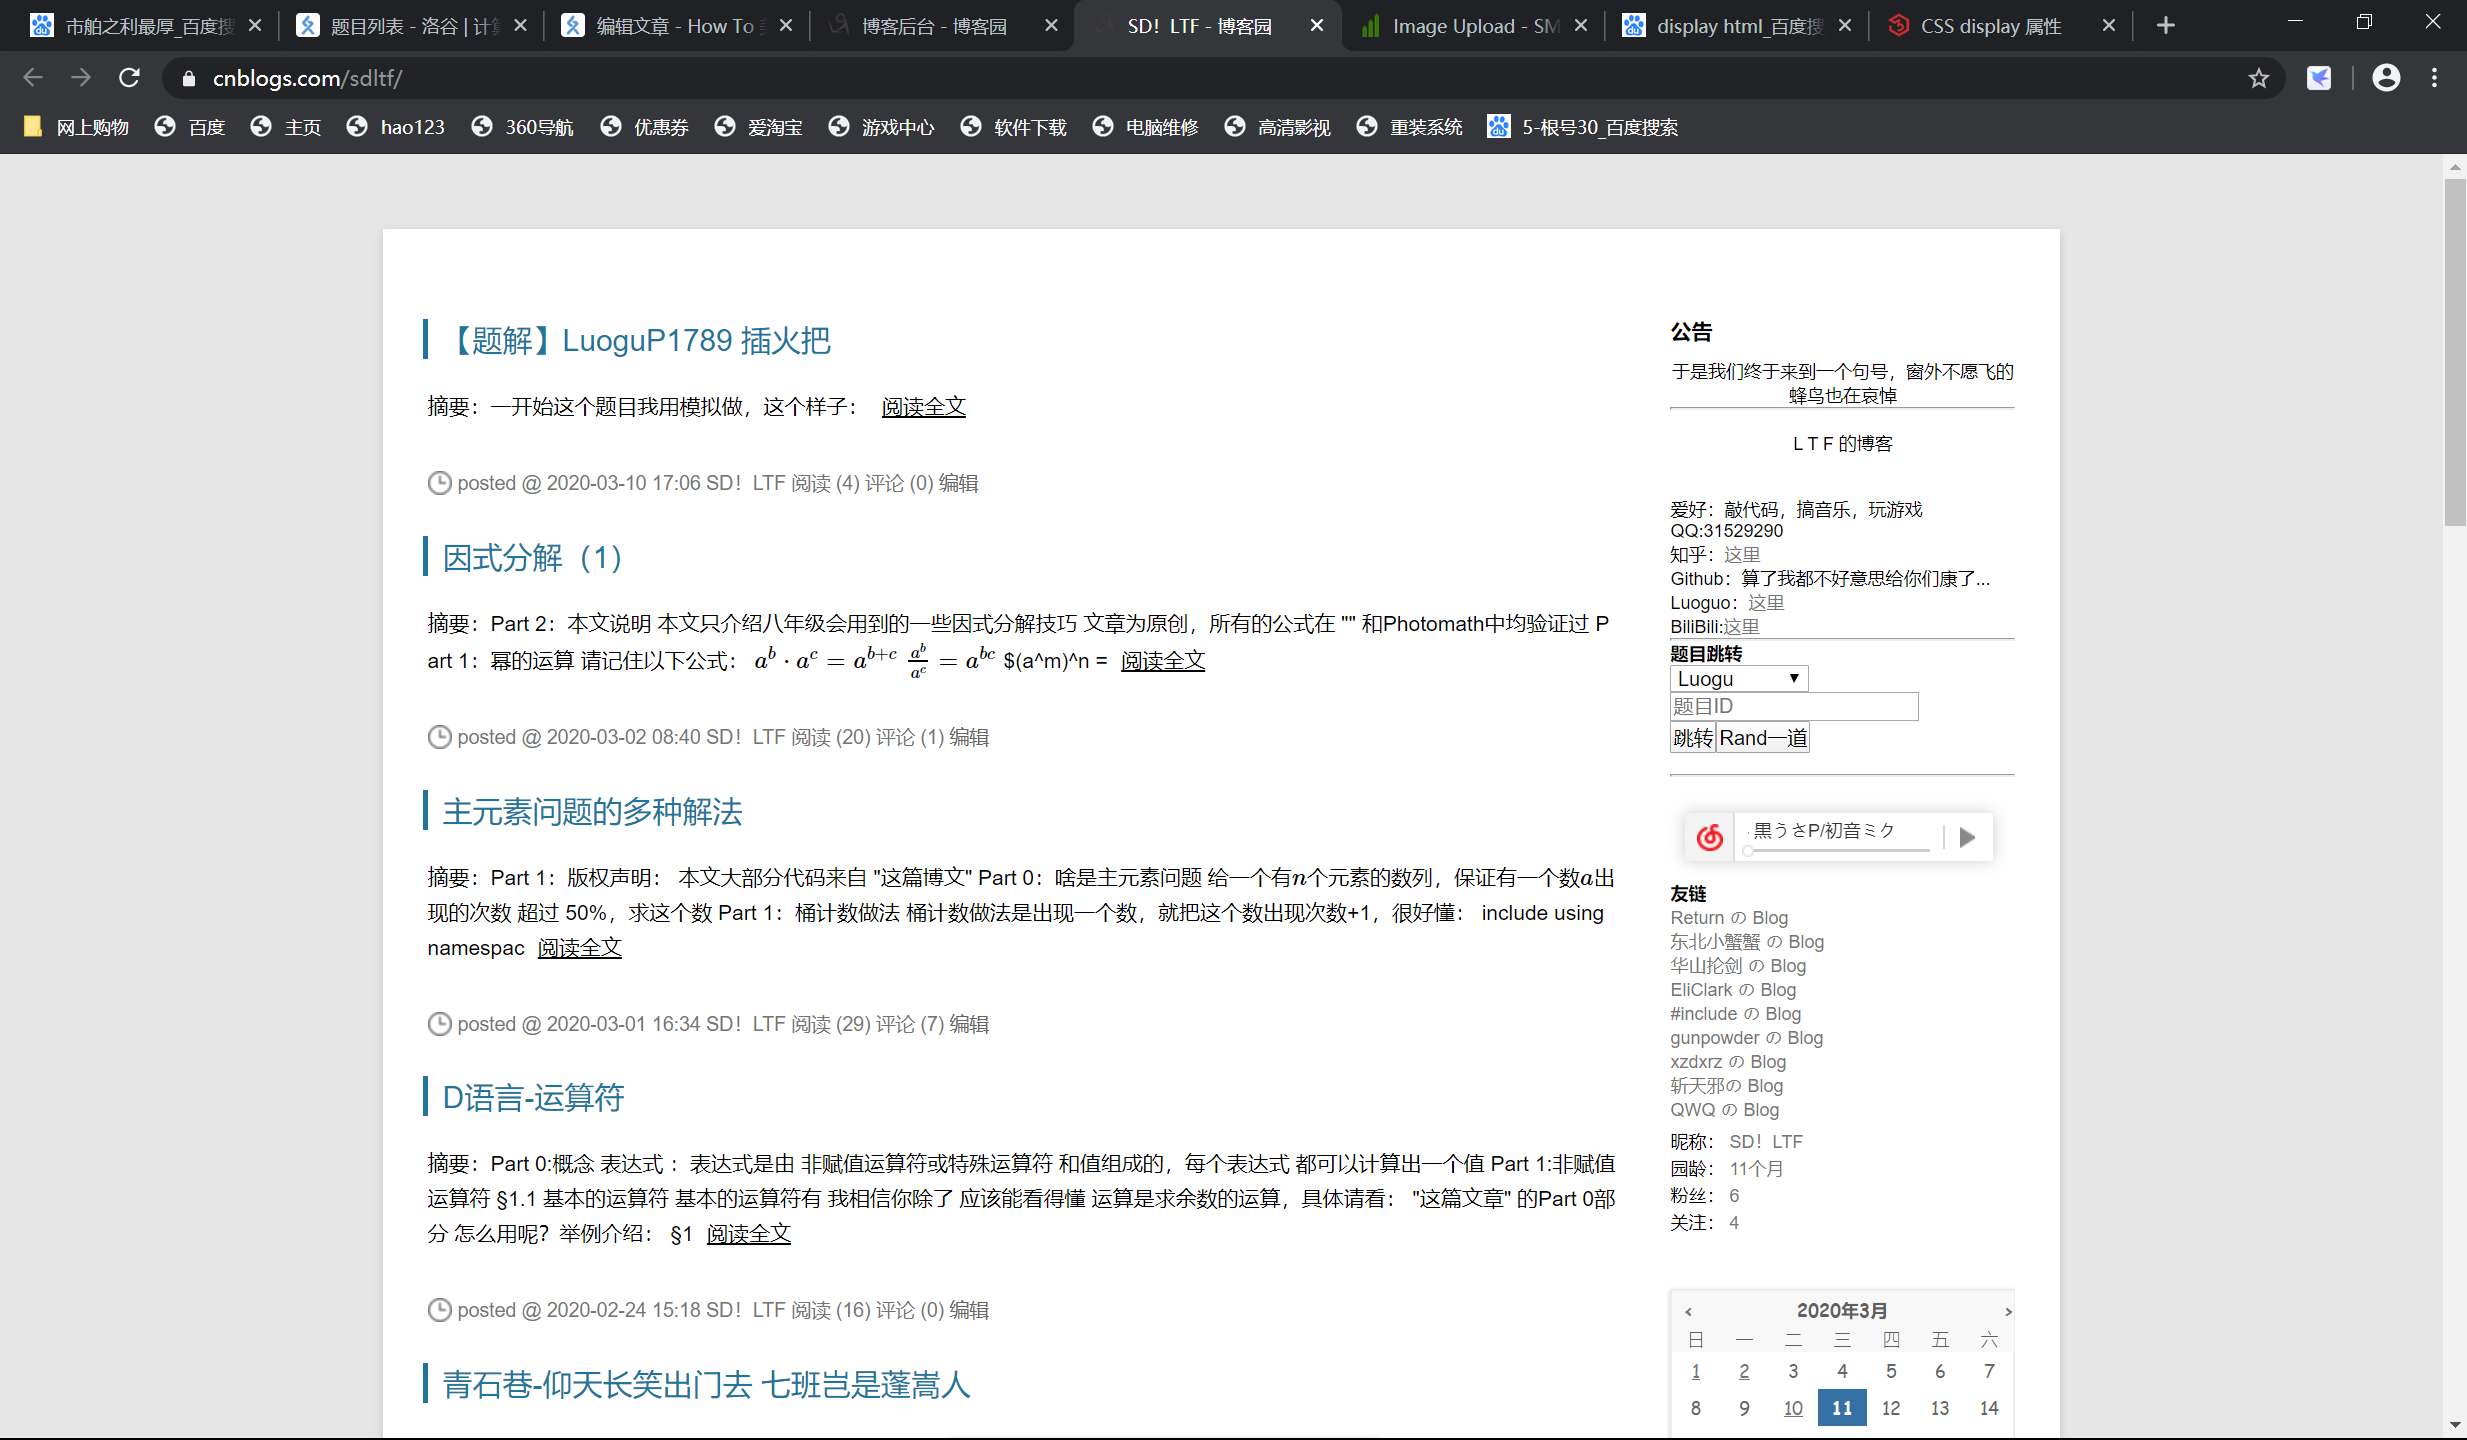This screenshot has height=1440, width=2467.
Task: Open friend link 东北小蟹蟹 の Blog
Action: (x=1747, y=942)
